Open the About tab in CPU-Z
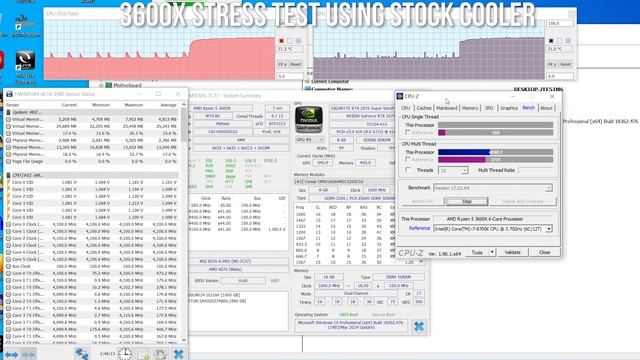The image size is (640, 360). [x=546, y=108]
